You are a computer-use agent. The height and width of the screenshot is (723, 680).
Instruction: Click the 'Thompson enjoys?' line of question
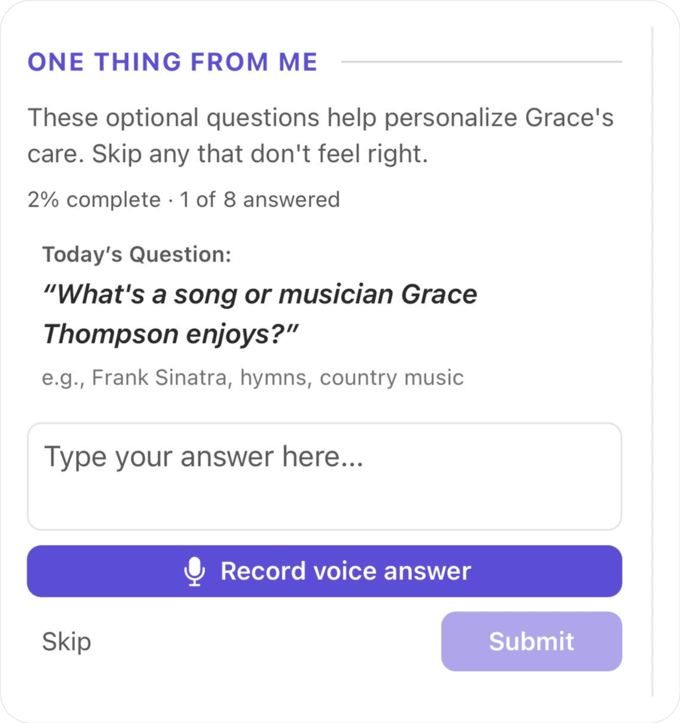171,334
